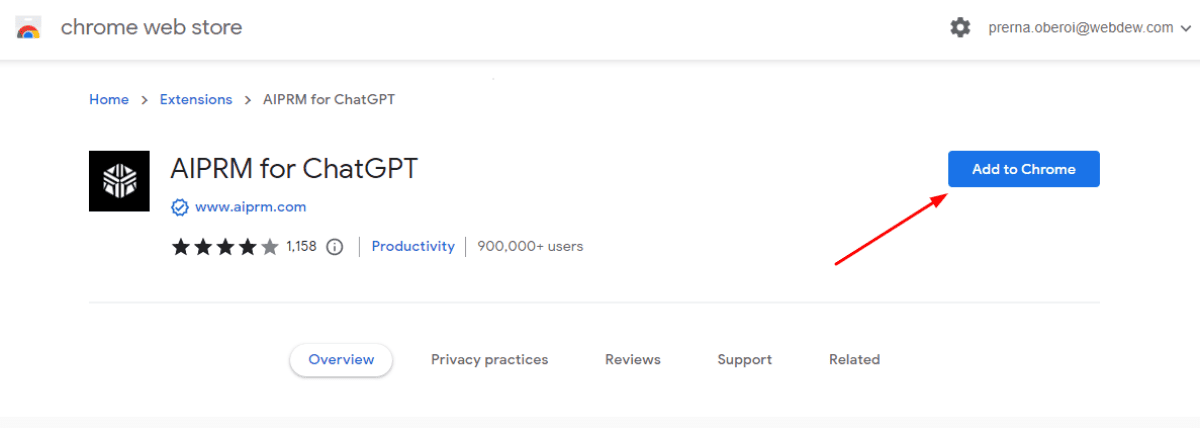The height and width of the screenshot is (428, 1200).
Task: Switch to the Support tab
Action: point(744,360)
